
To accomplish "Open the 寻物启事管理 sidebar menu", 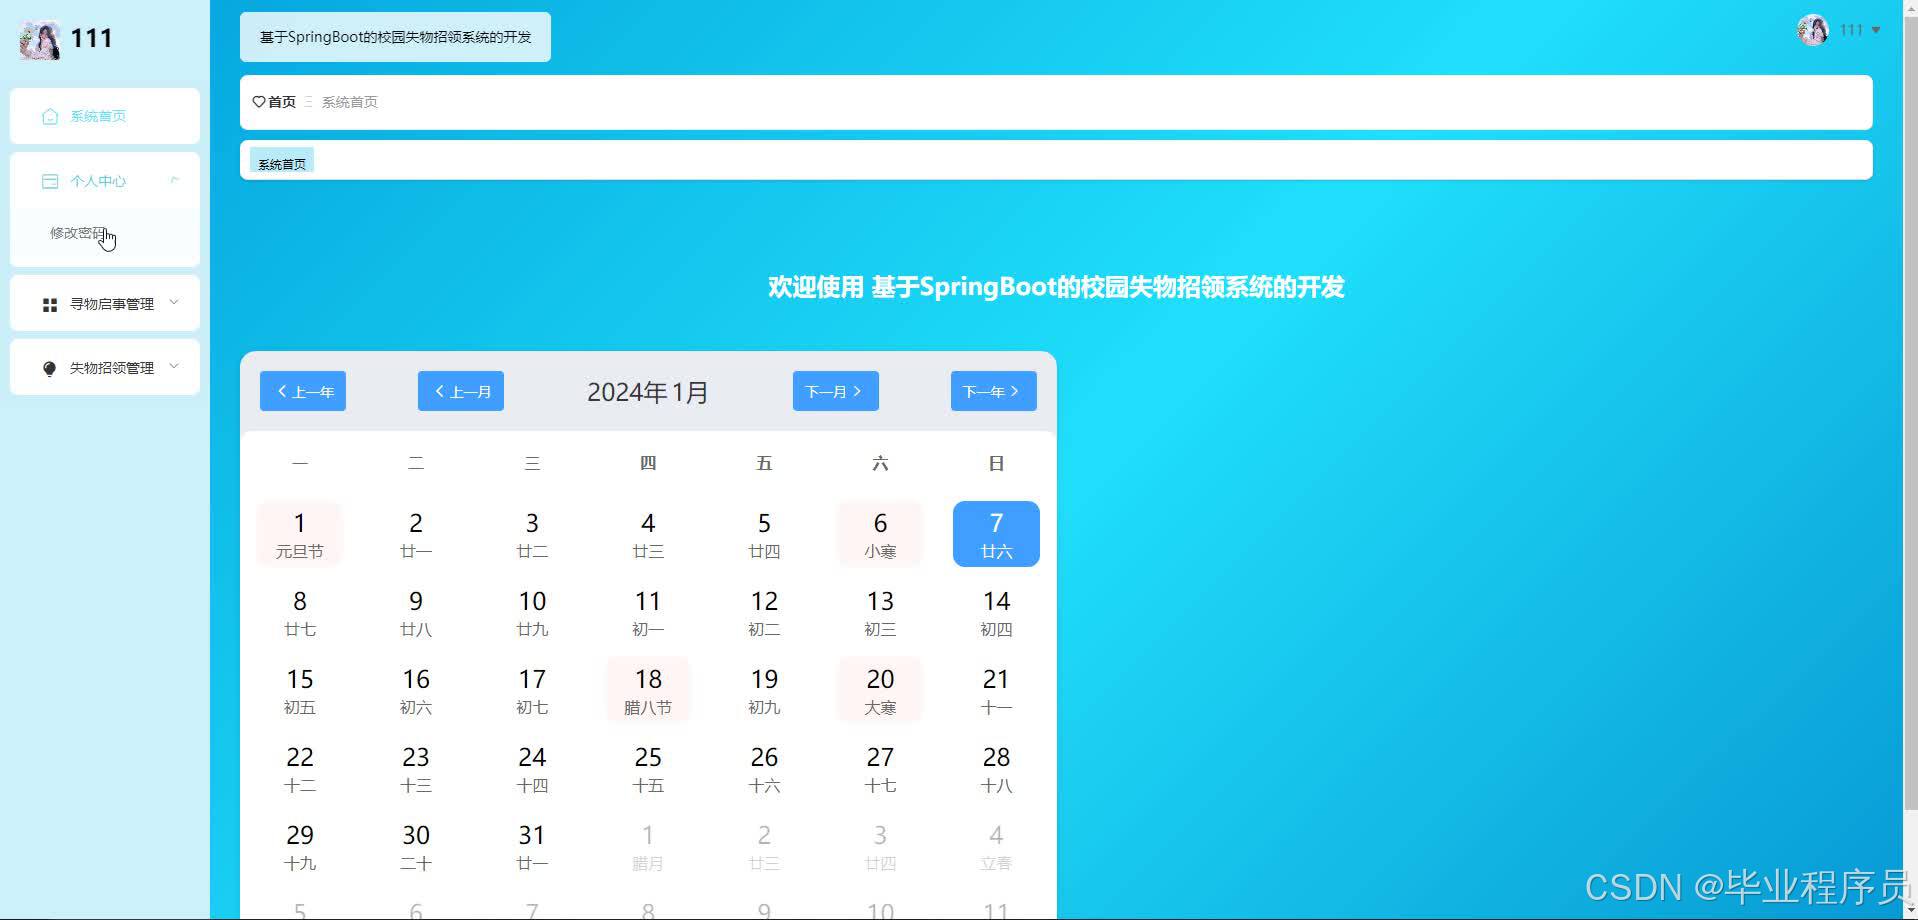I will [105, 303].
